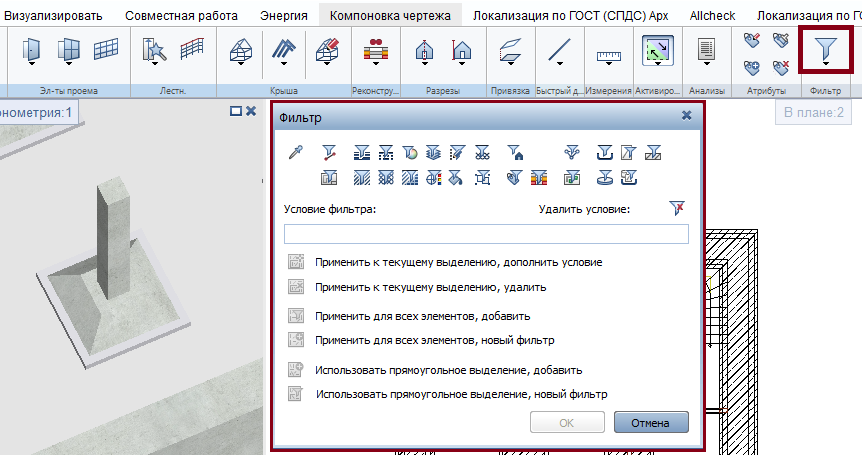Image resolution: width=862 pixels, height=455 pixels.
Task: Select the funnel with red line segment filter
Action: point(329,152)
